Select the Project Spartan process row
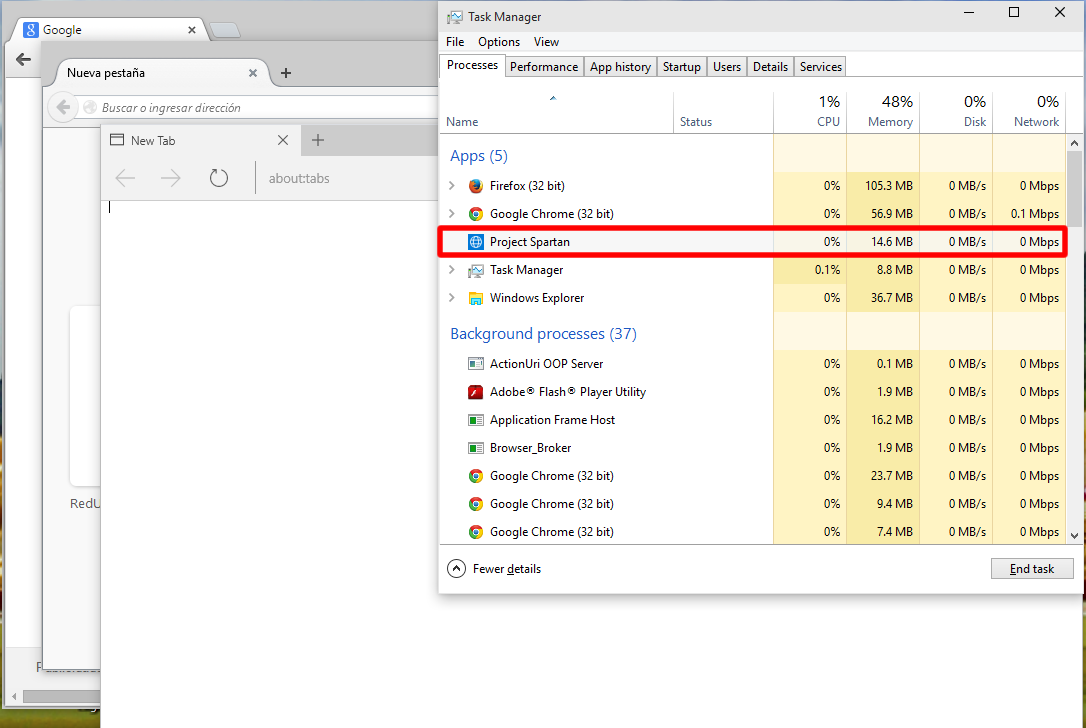 tap(752, 242)
